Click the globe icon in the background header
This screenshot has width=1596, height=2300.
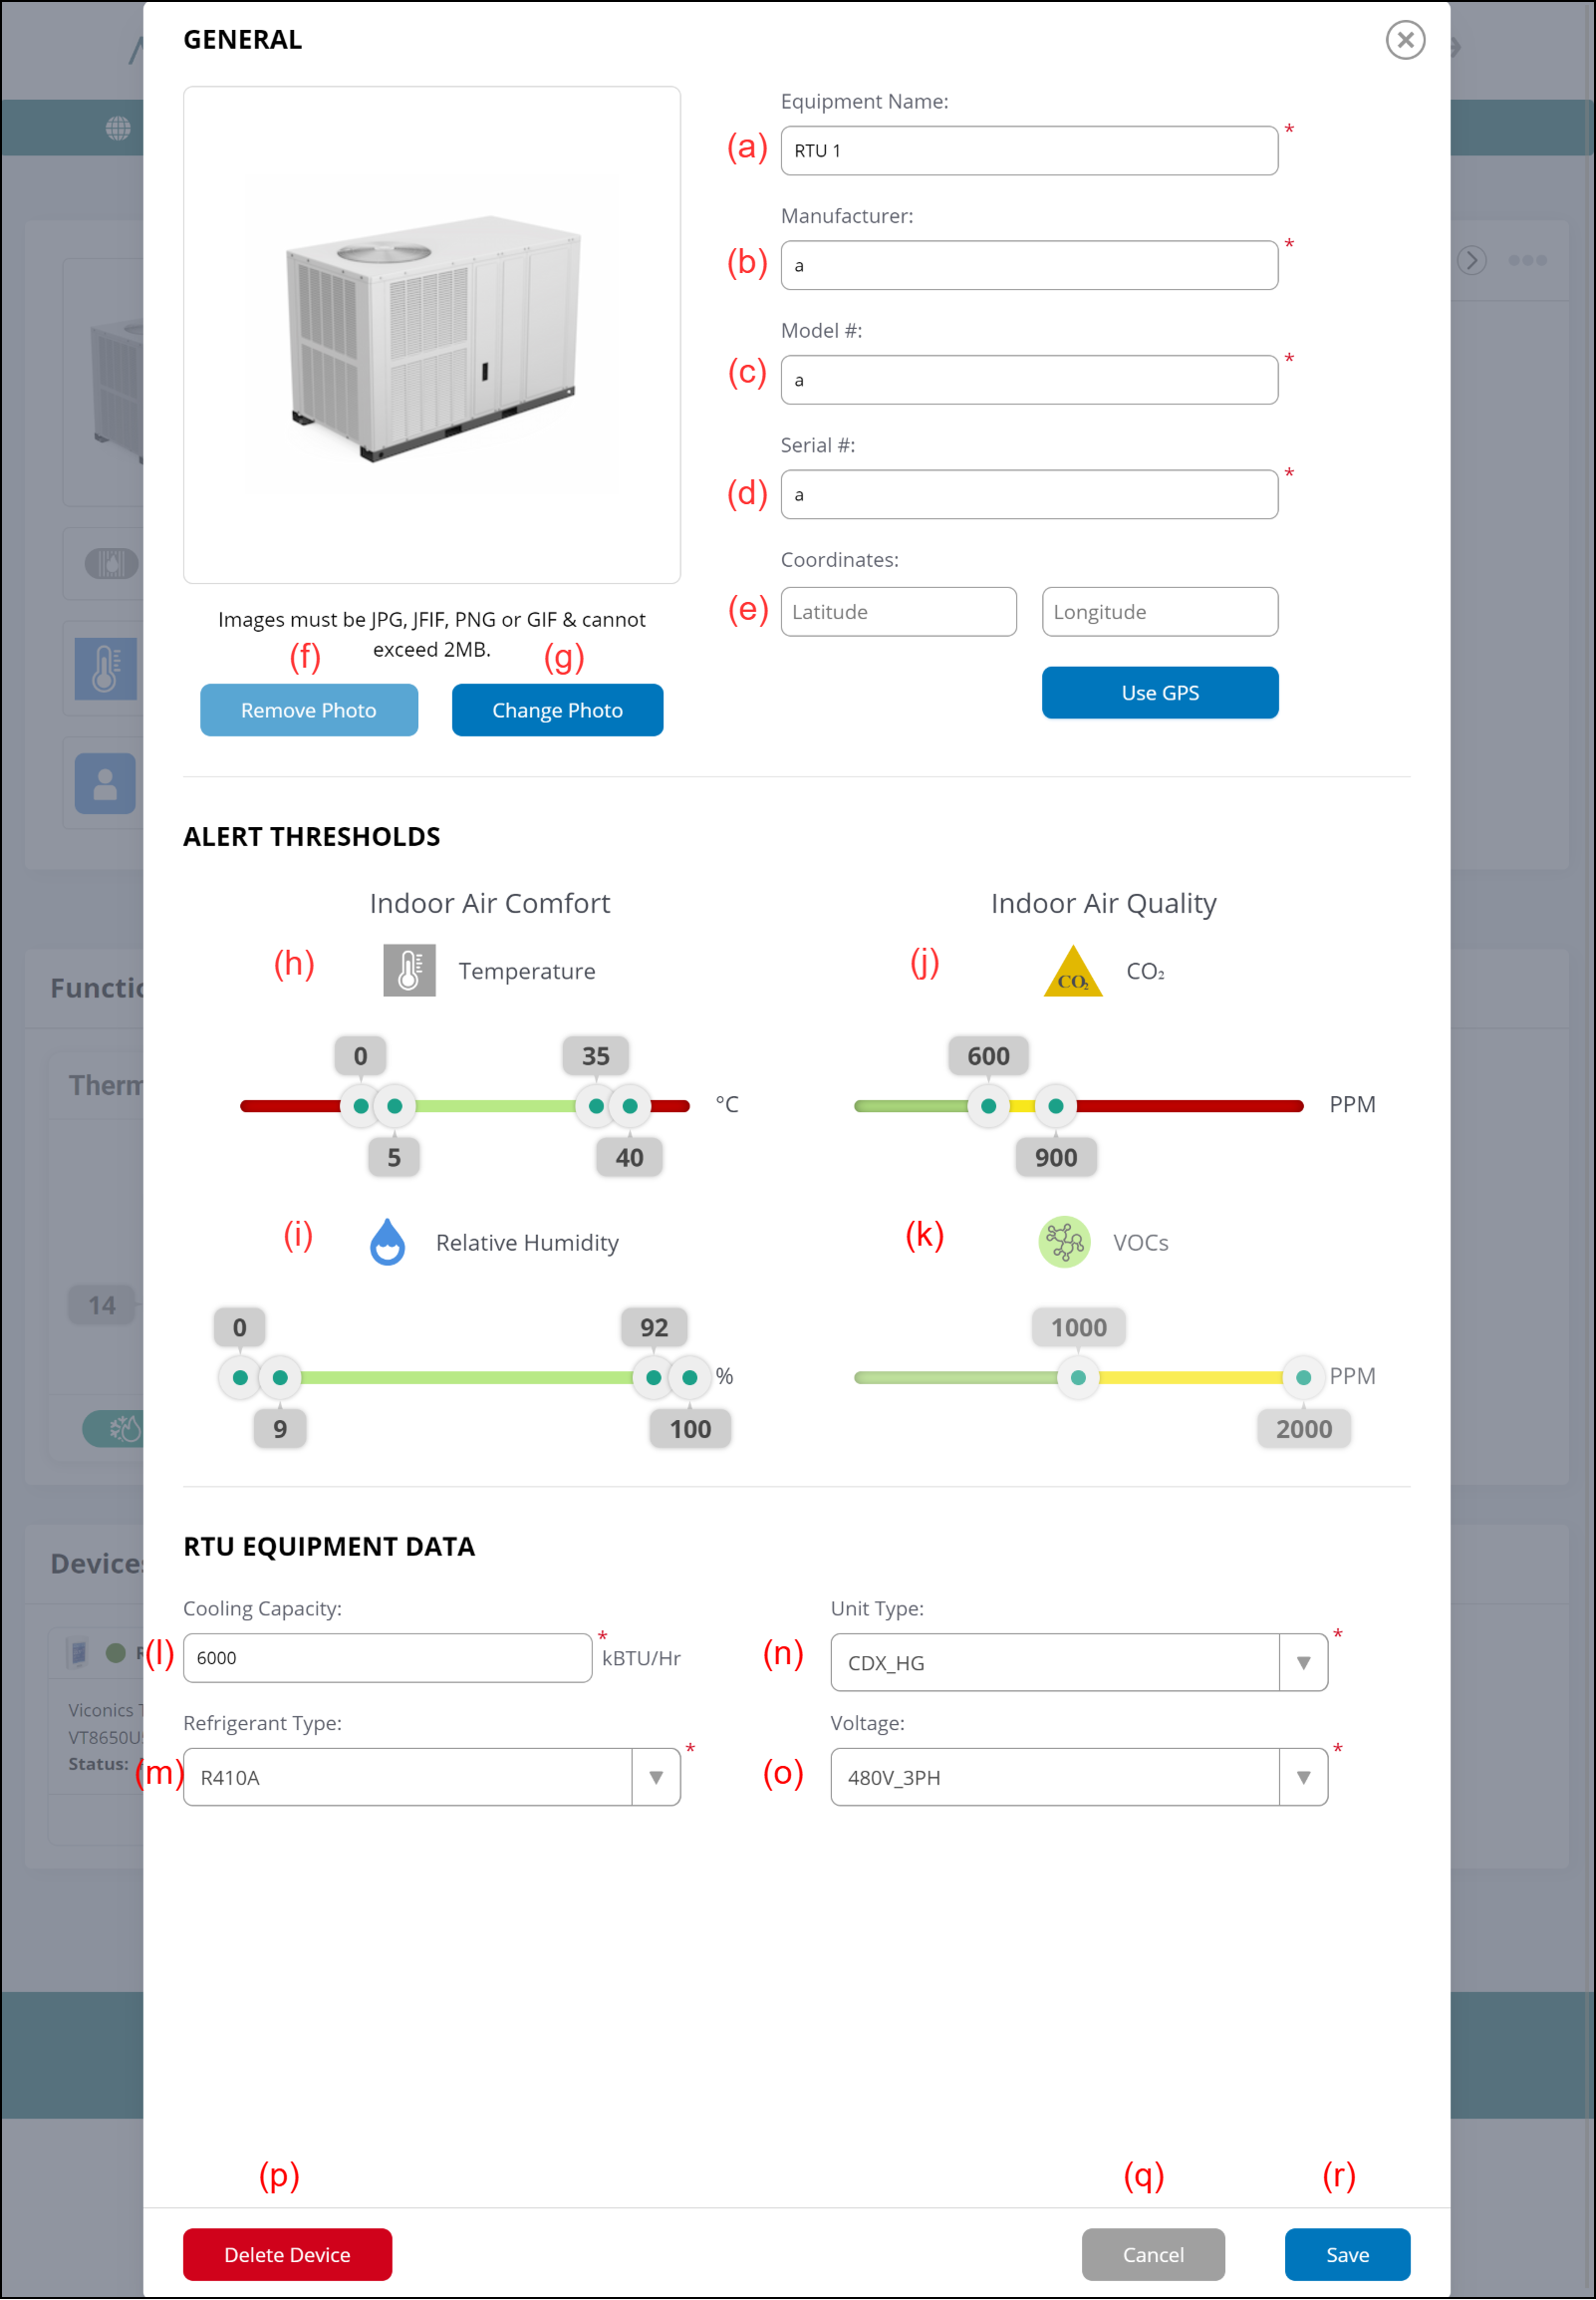point(118,128)
